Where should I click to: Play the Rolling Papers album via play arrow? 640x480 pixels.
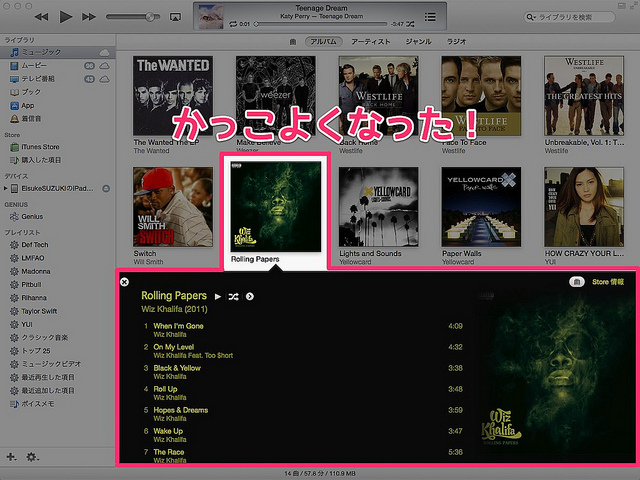point(218,297)
